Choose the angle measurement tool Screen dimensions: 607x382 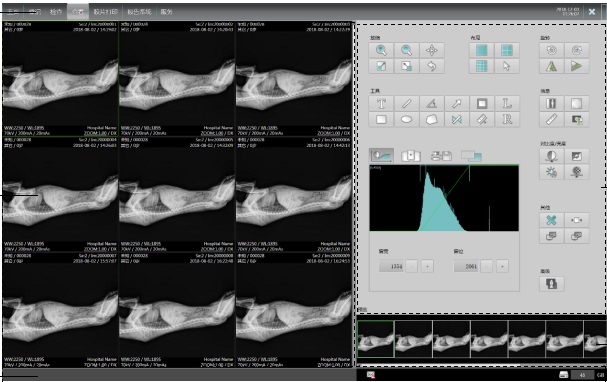(432, 104)
